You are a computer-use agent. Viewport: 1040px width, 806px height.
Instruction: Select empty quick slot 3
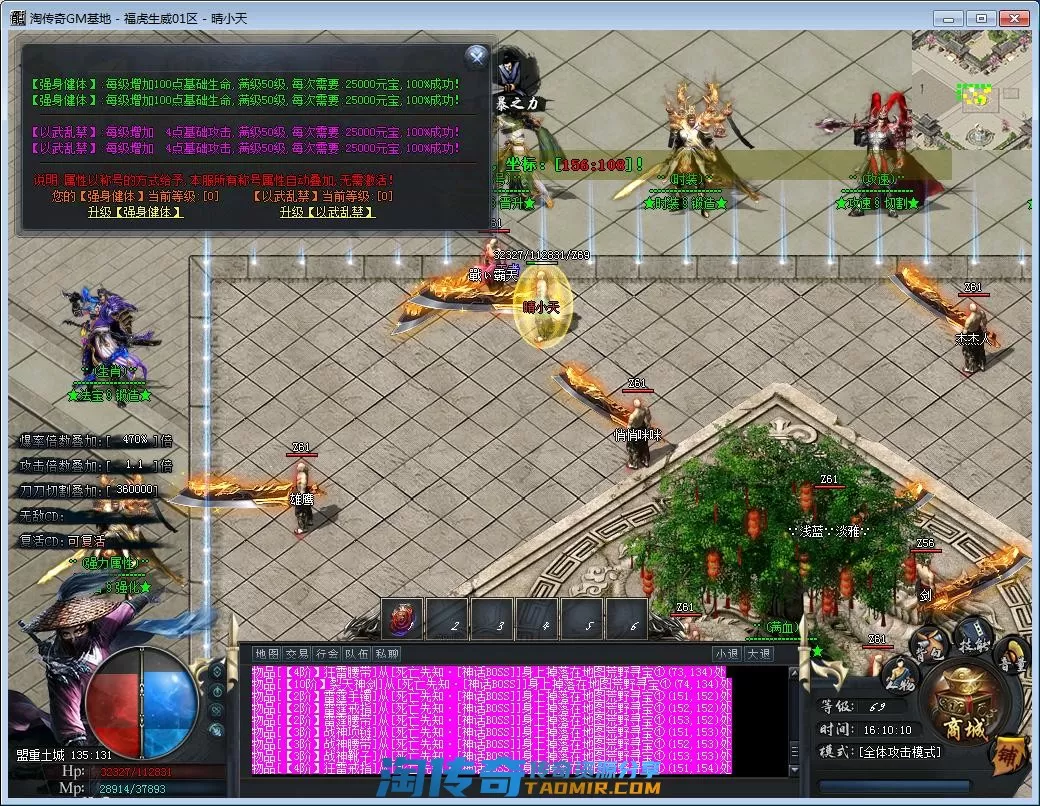(x=492, y=618)
